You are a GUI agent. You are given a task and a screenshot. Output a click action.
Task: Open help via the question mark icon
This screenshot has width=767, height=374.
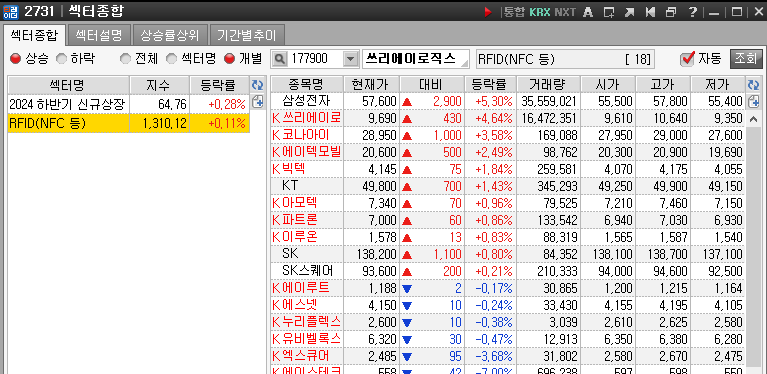(x=693, y=12)
